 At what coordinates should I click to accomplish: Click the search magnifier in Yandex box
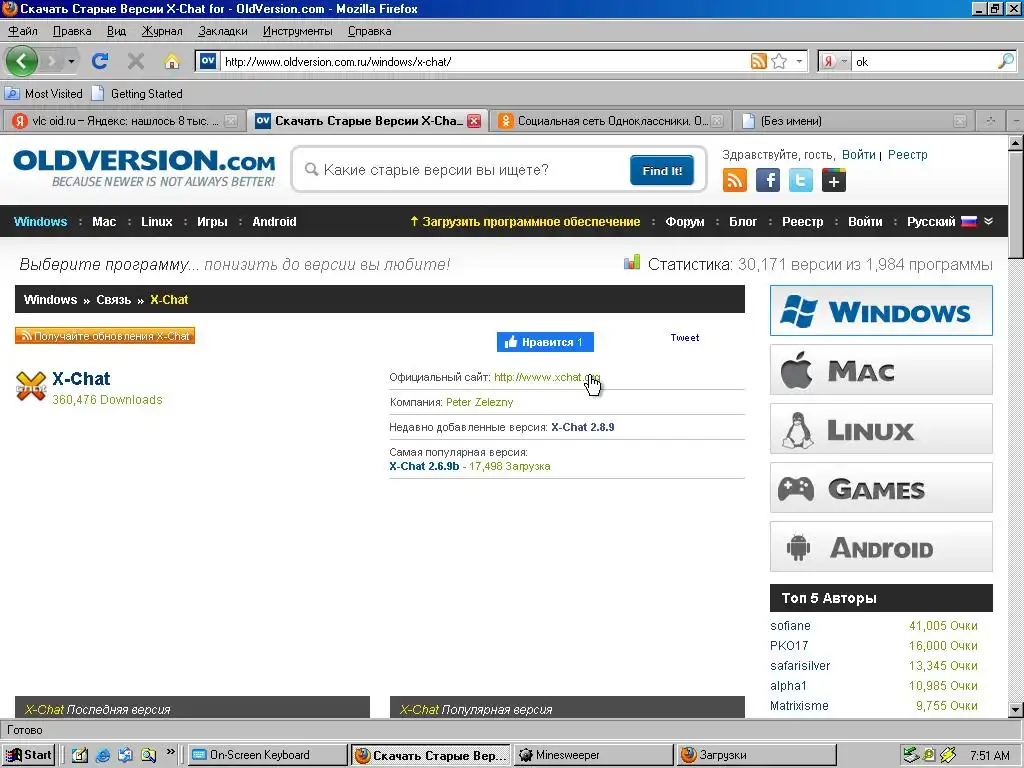(x=1006, y=61)
